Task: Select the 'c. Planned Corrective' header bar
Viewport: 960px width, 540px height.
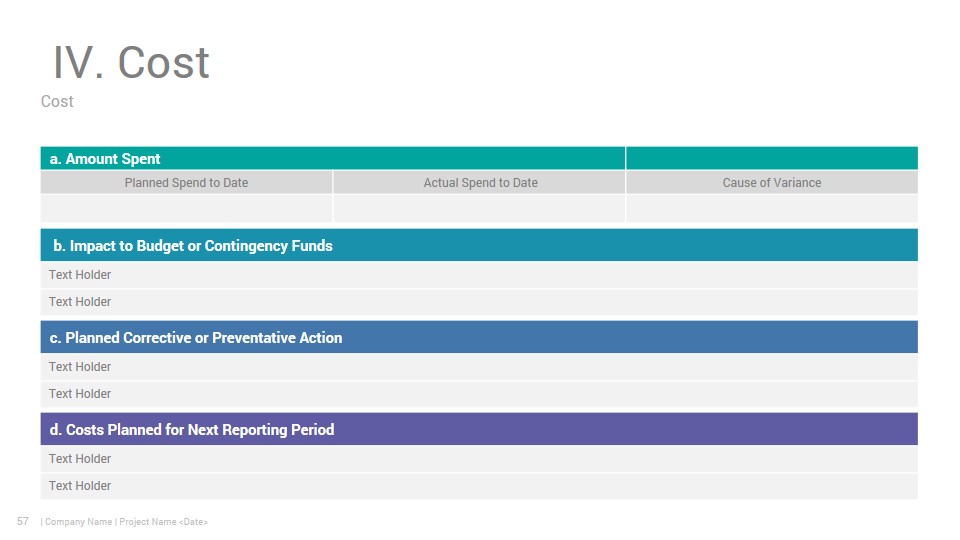Action: [x=479, y=337]
